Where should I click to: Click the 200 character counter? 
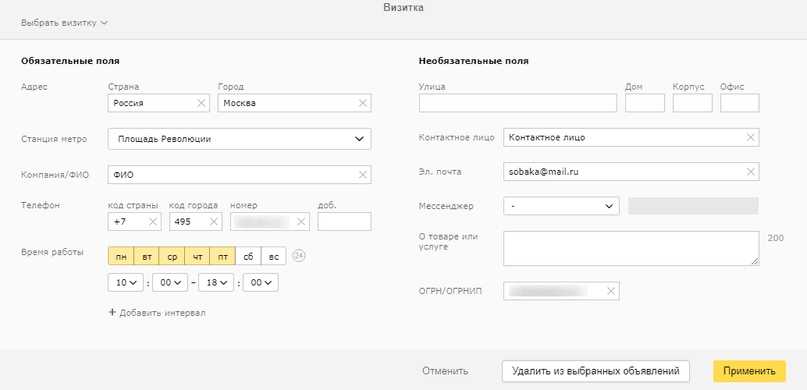coord(775,238)
